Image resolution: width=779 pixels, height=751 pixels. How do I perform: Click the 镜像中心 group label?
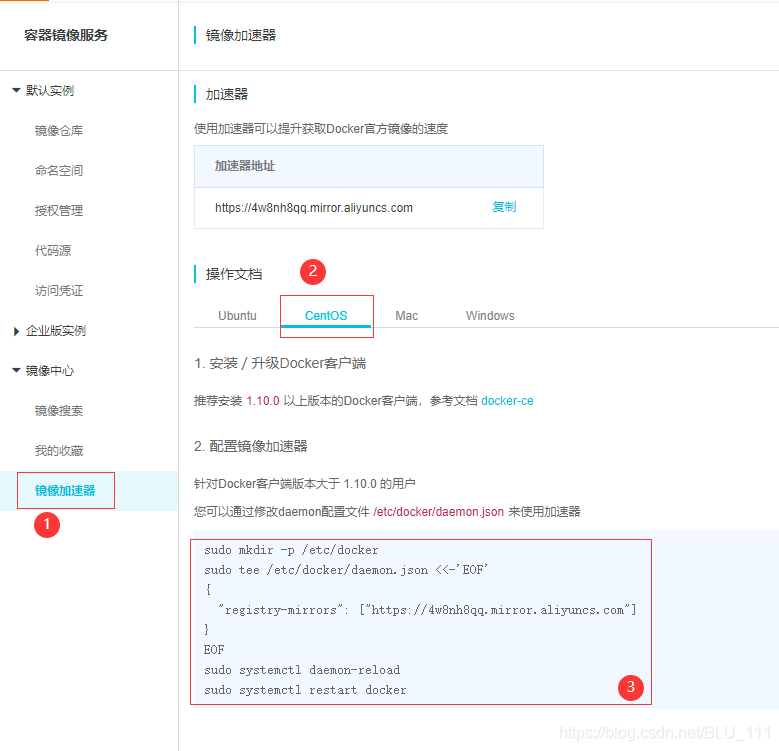pyautogui.click(x=50, y=371)
